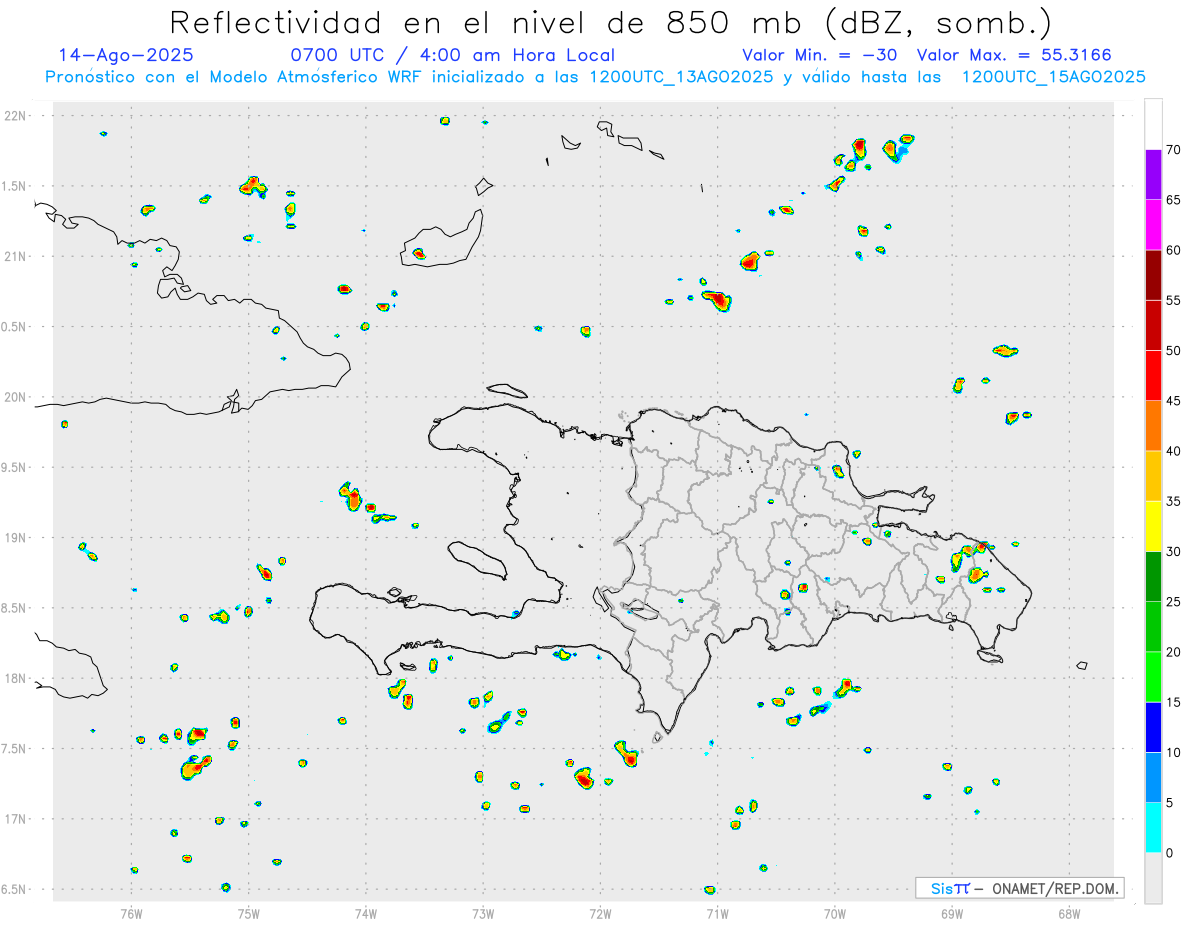
Task: Click the time label '0700 UTC / 4:00 am Hora Local'
Action: point(453,56)
